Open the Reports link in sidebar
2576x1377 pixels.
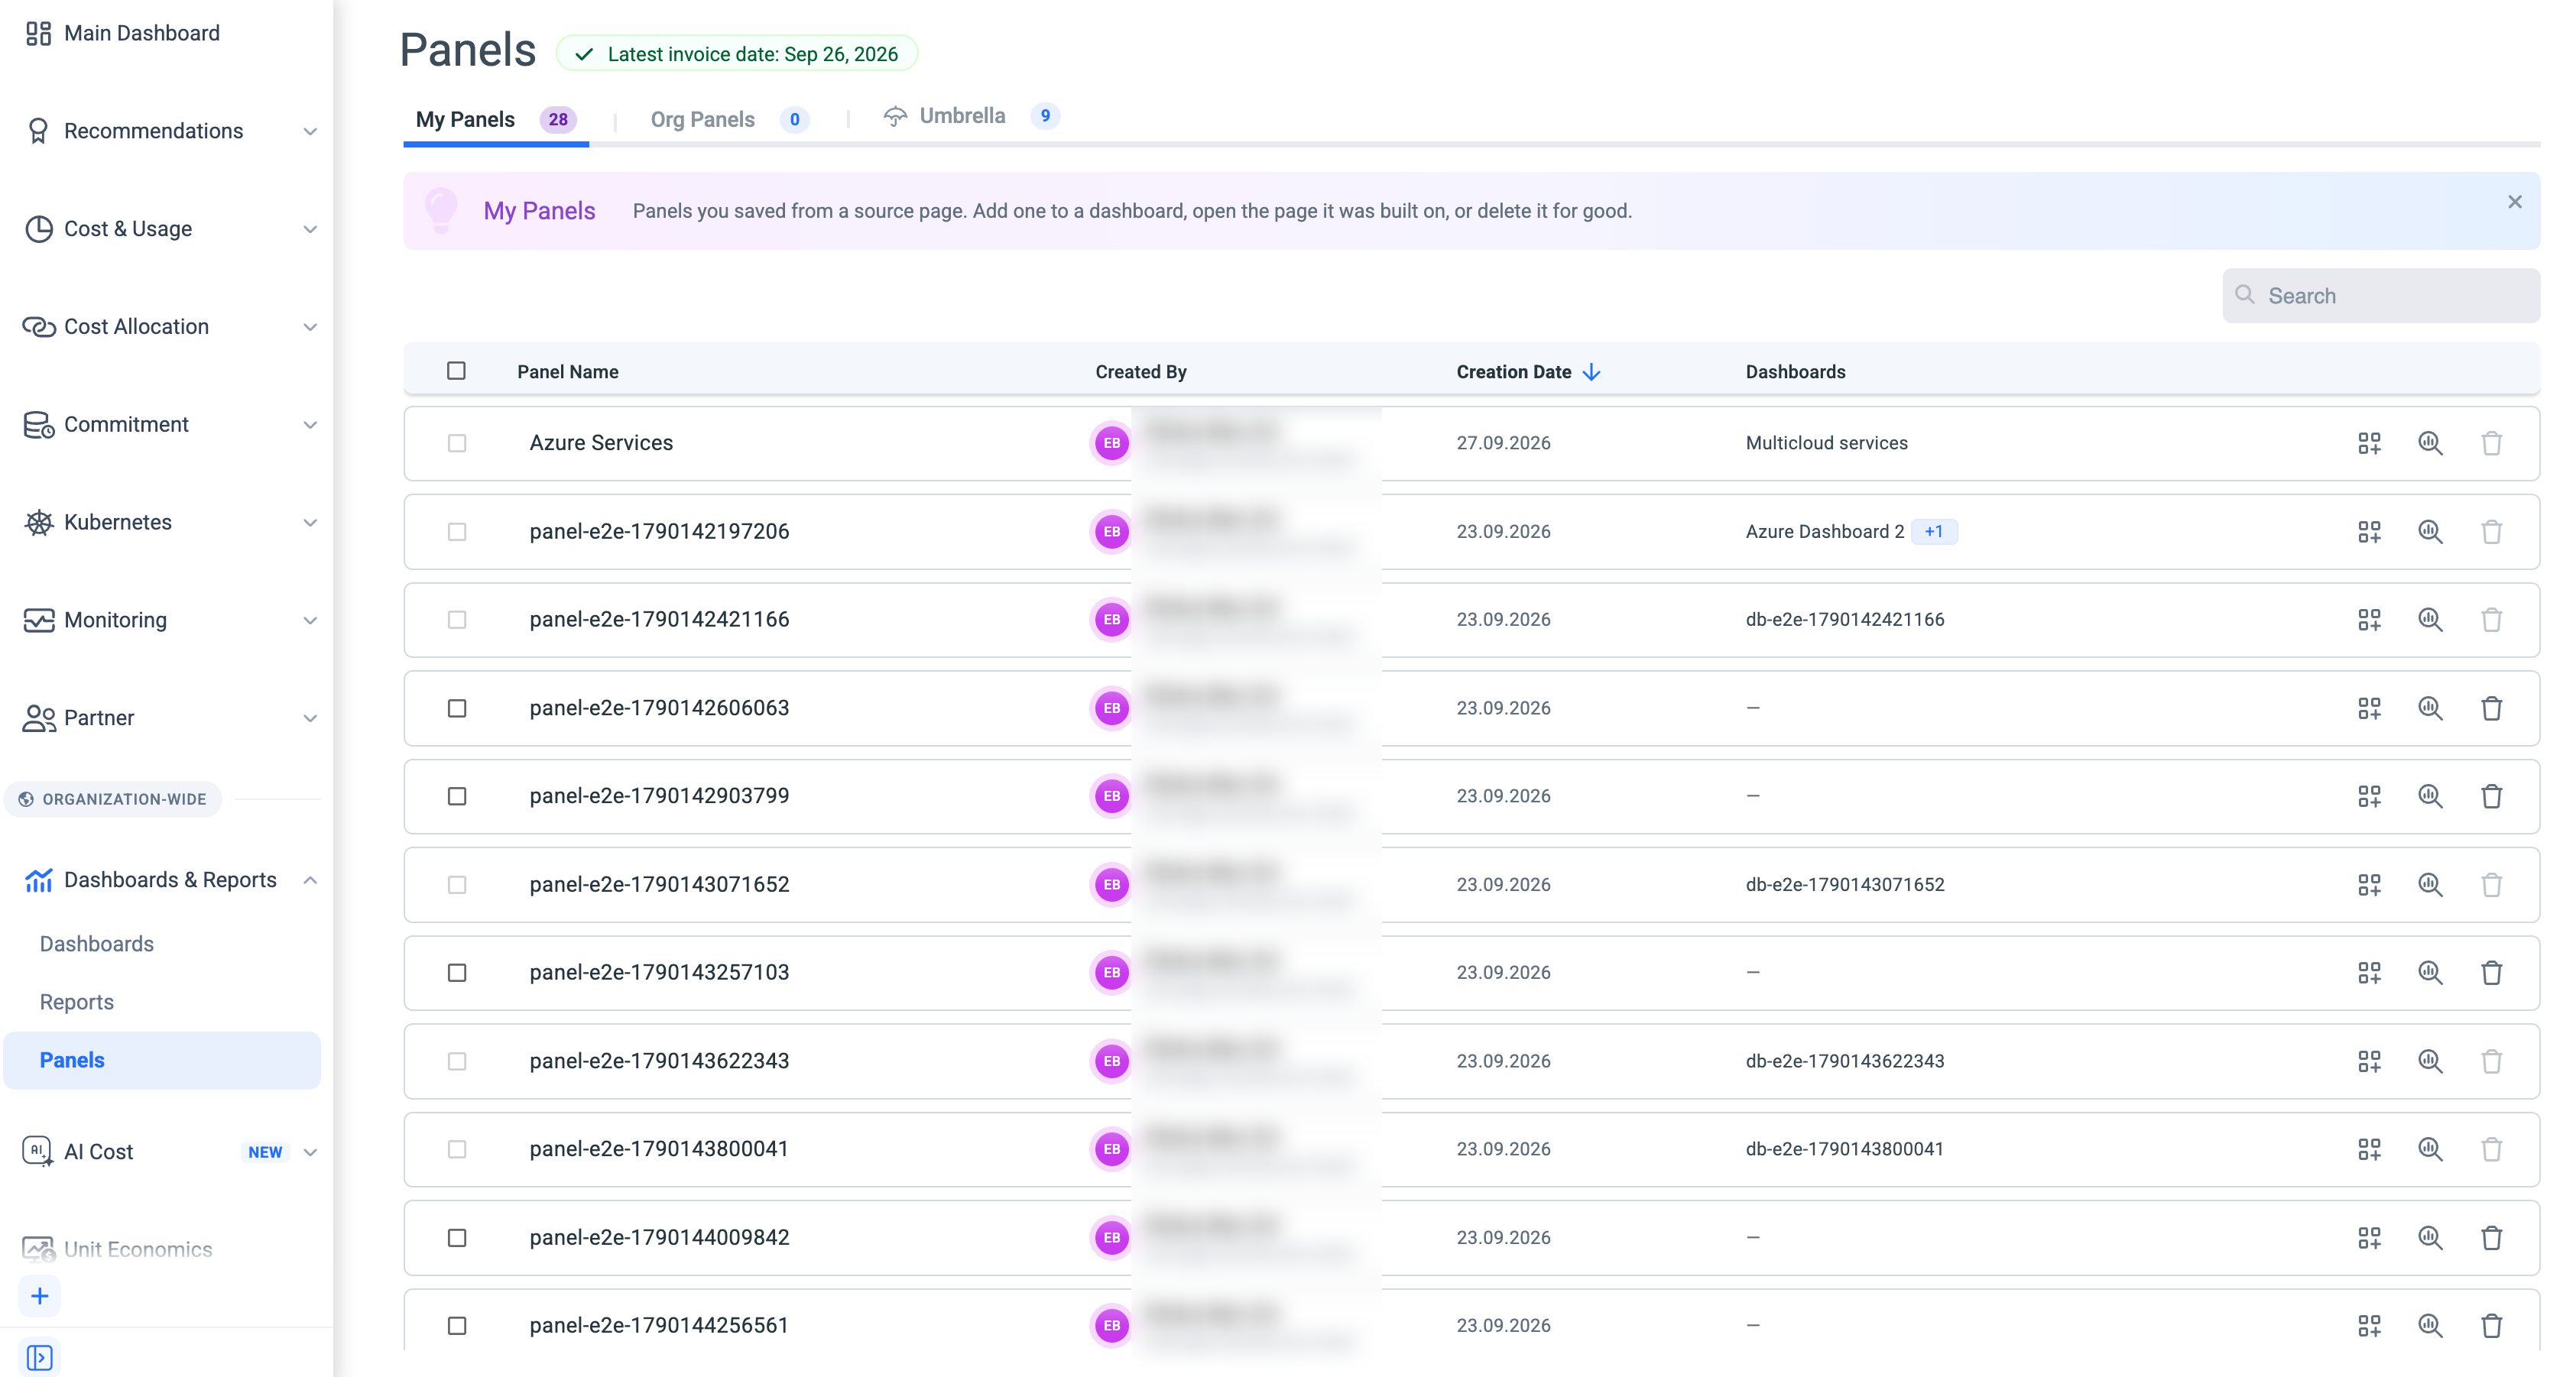(x=77, y=1002)
